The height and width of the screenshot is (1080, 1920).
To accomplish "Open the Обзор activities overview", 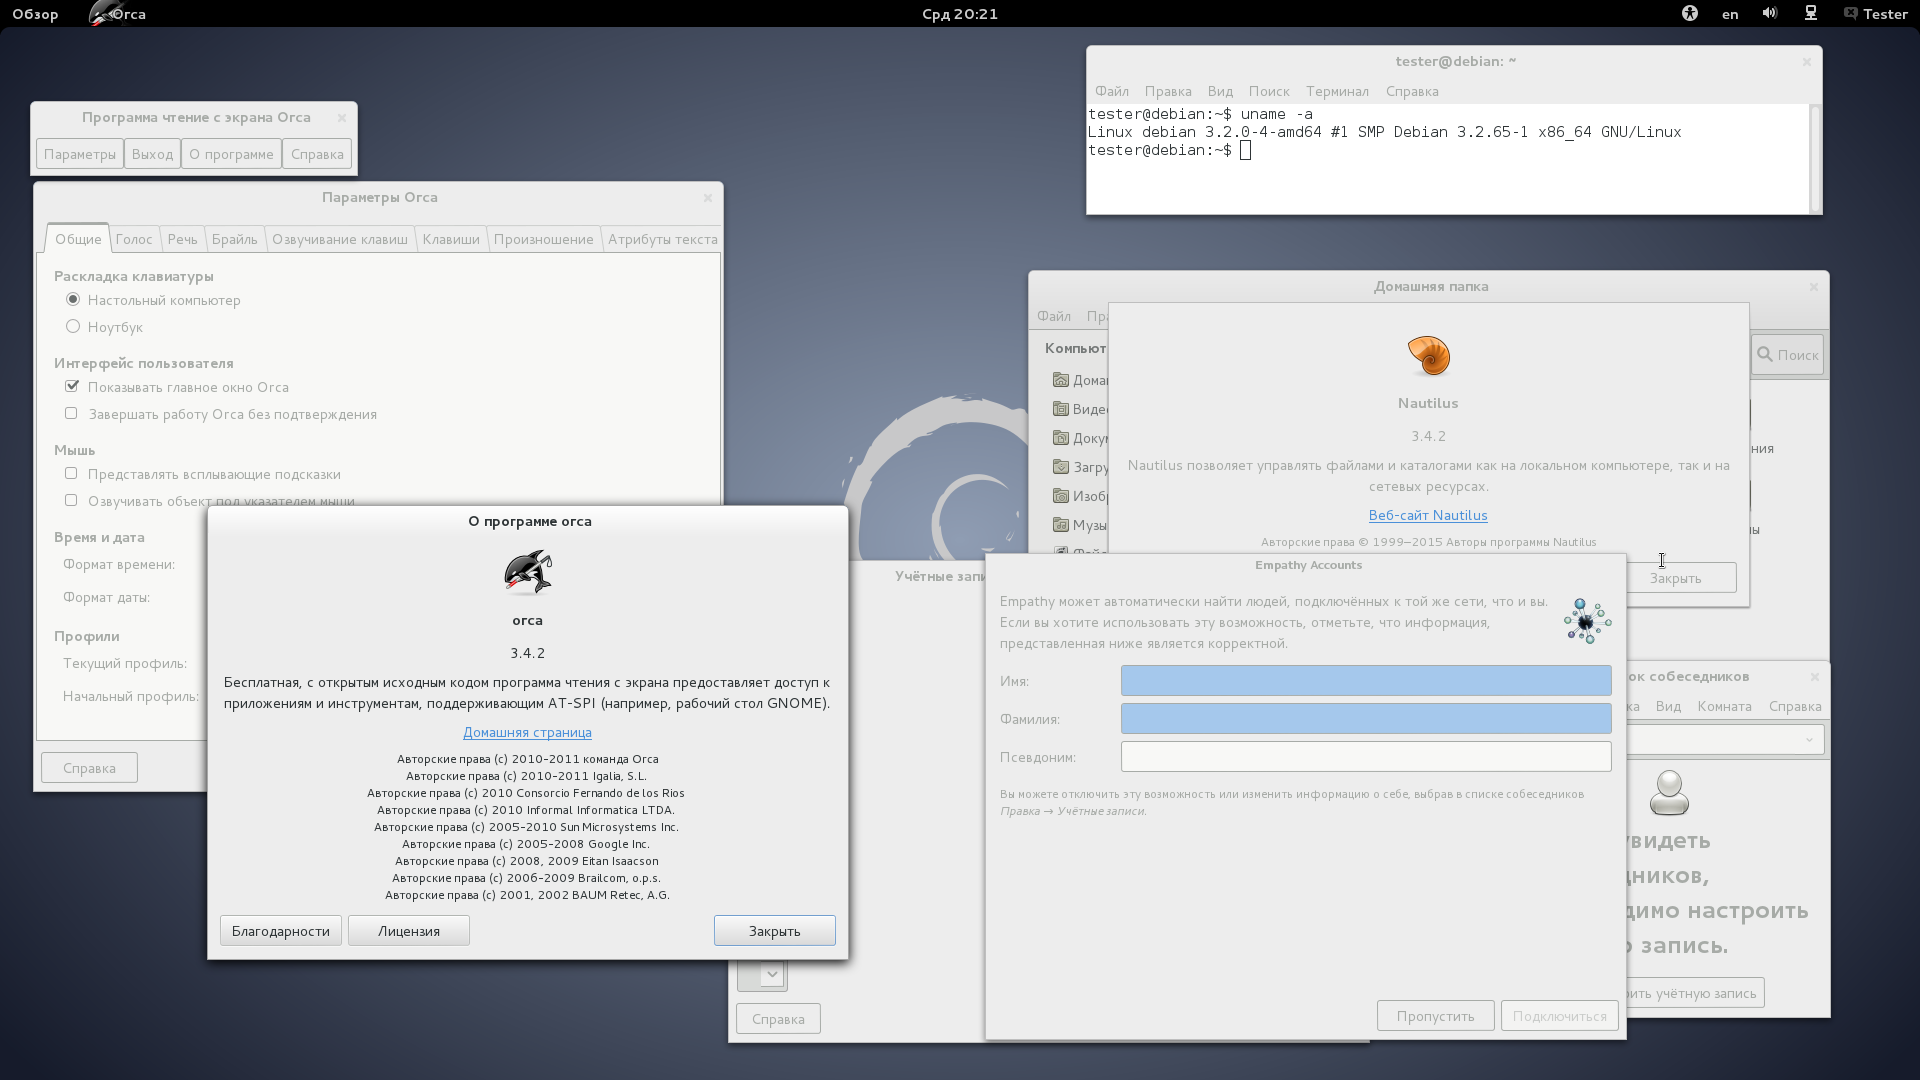I will pos(35,14).
